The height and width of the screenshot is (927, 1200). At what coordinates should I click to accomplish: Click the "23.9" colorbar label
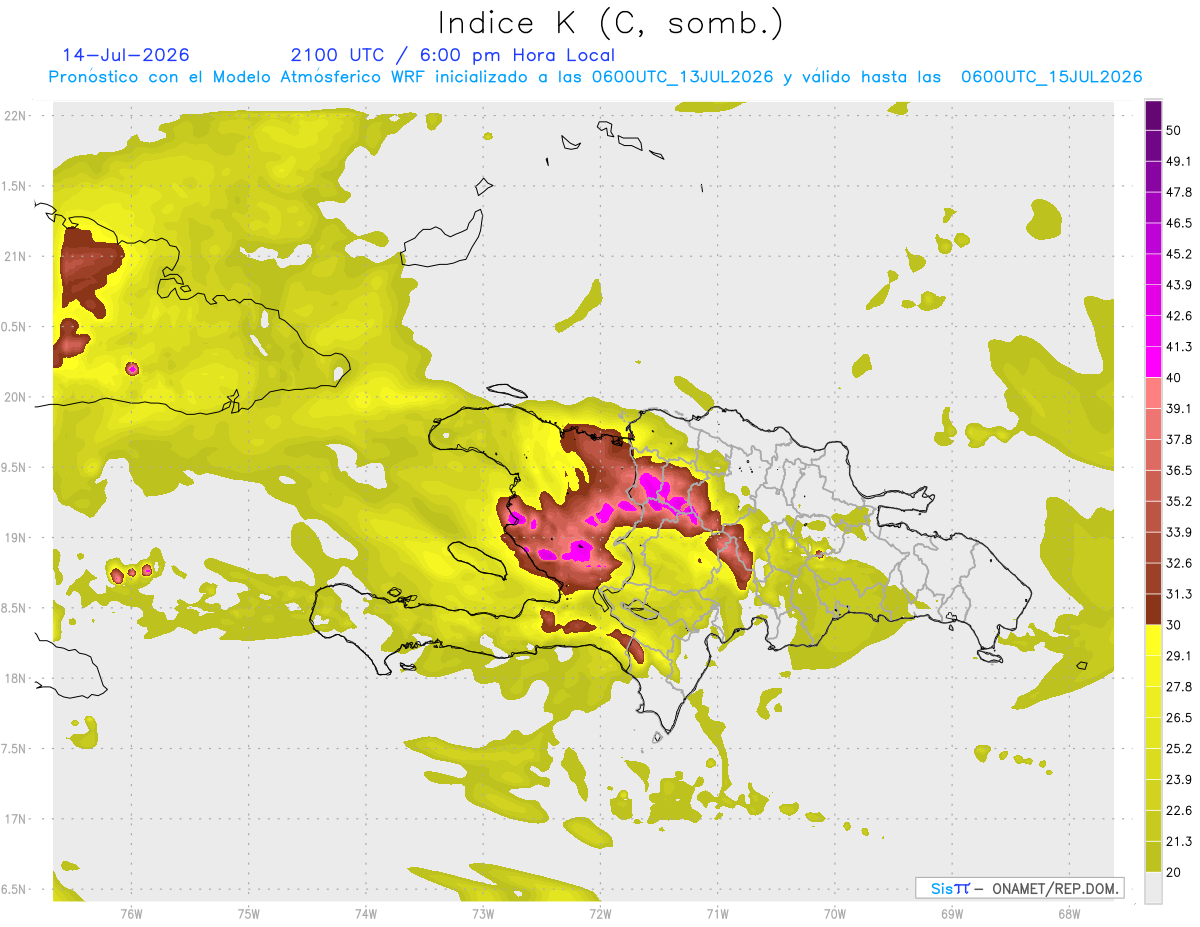[1179, 779]
